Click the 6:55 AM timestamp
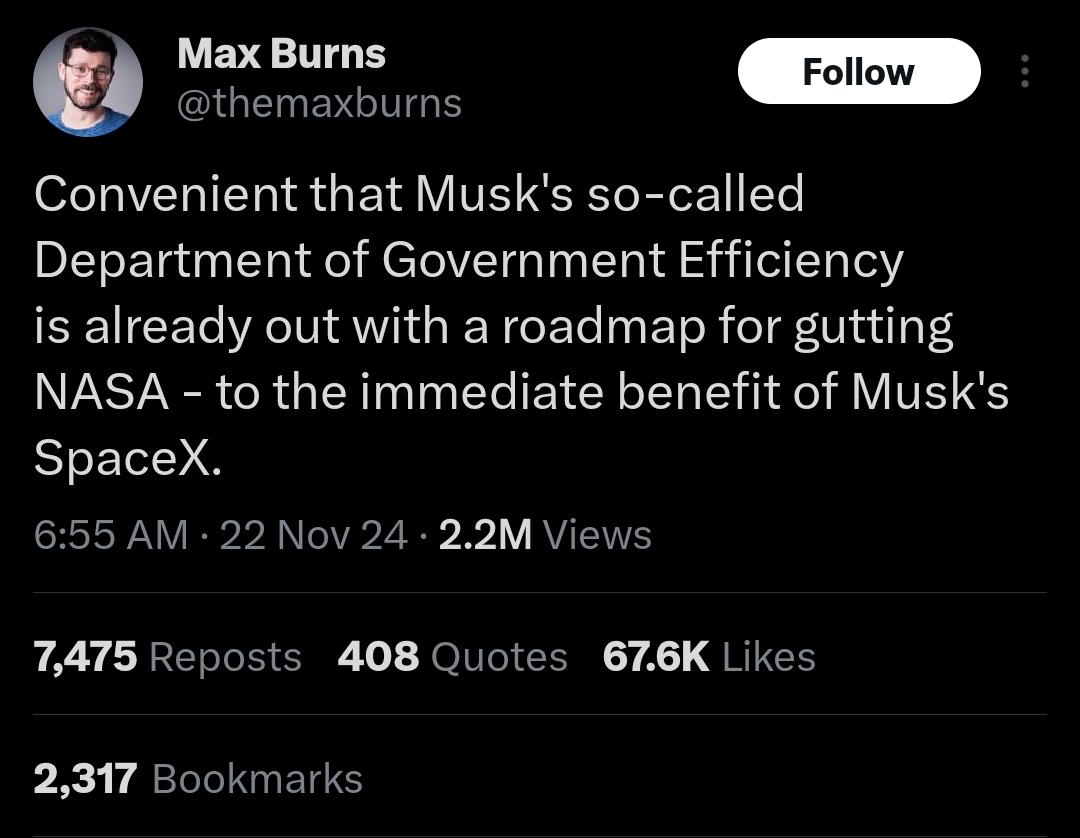This screenshot has width=1080, height=838. coord(110,535)
